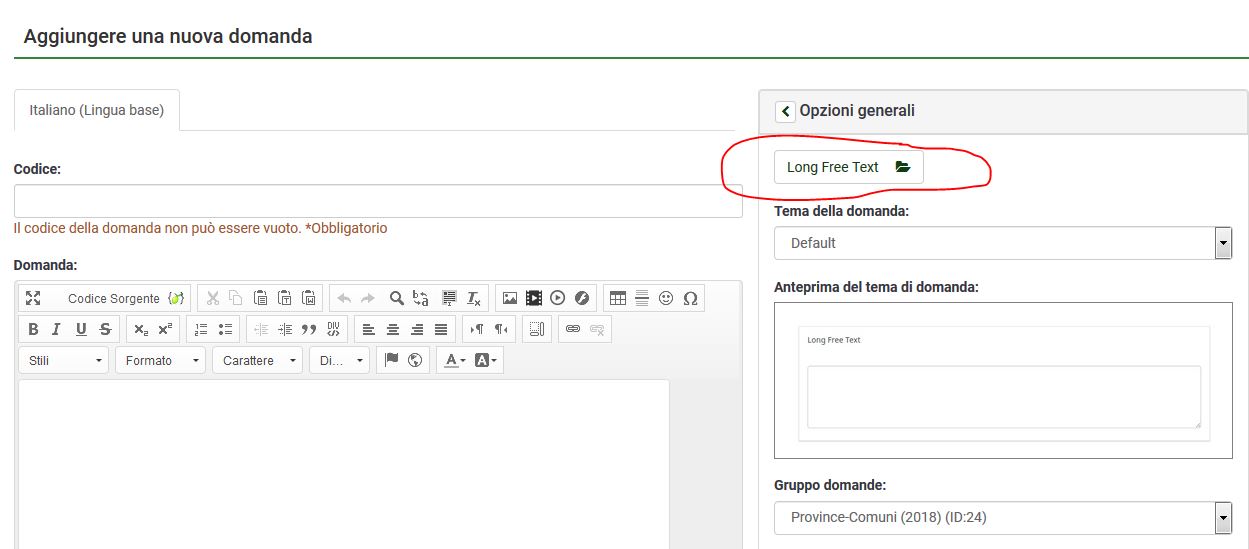Click the Long Free Text question type button
Screen dimensions: 1249x549
pos(848,167)
